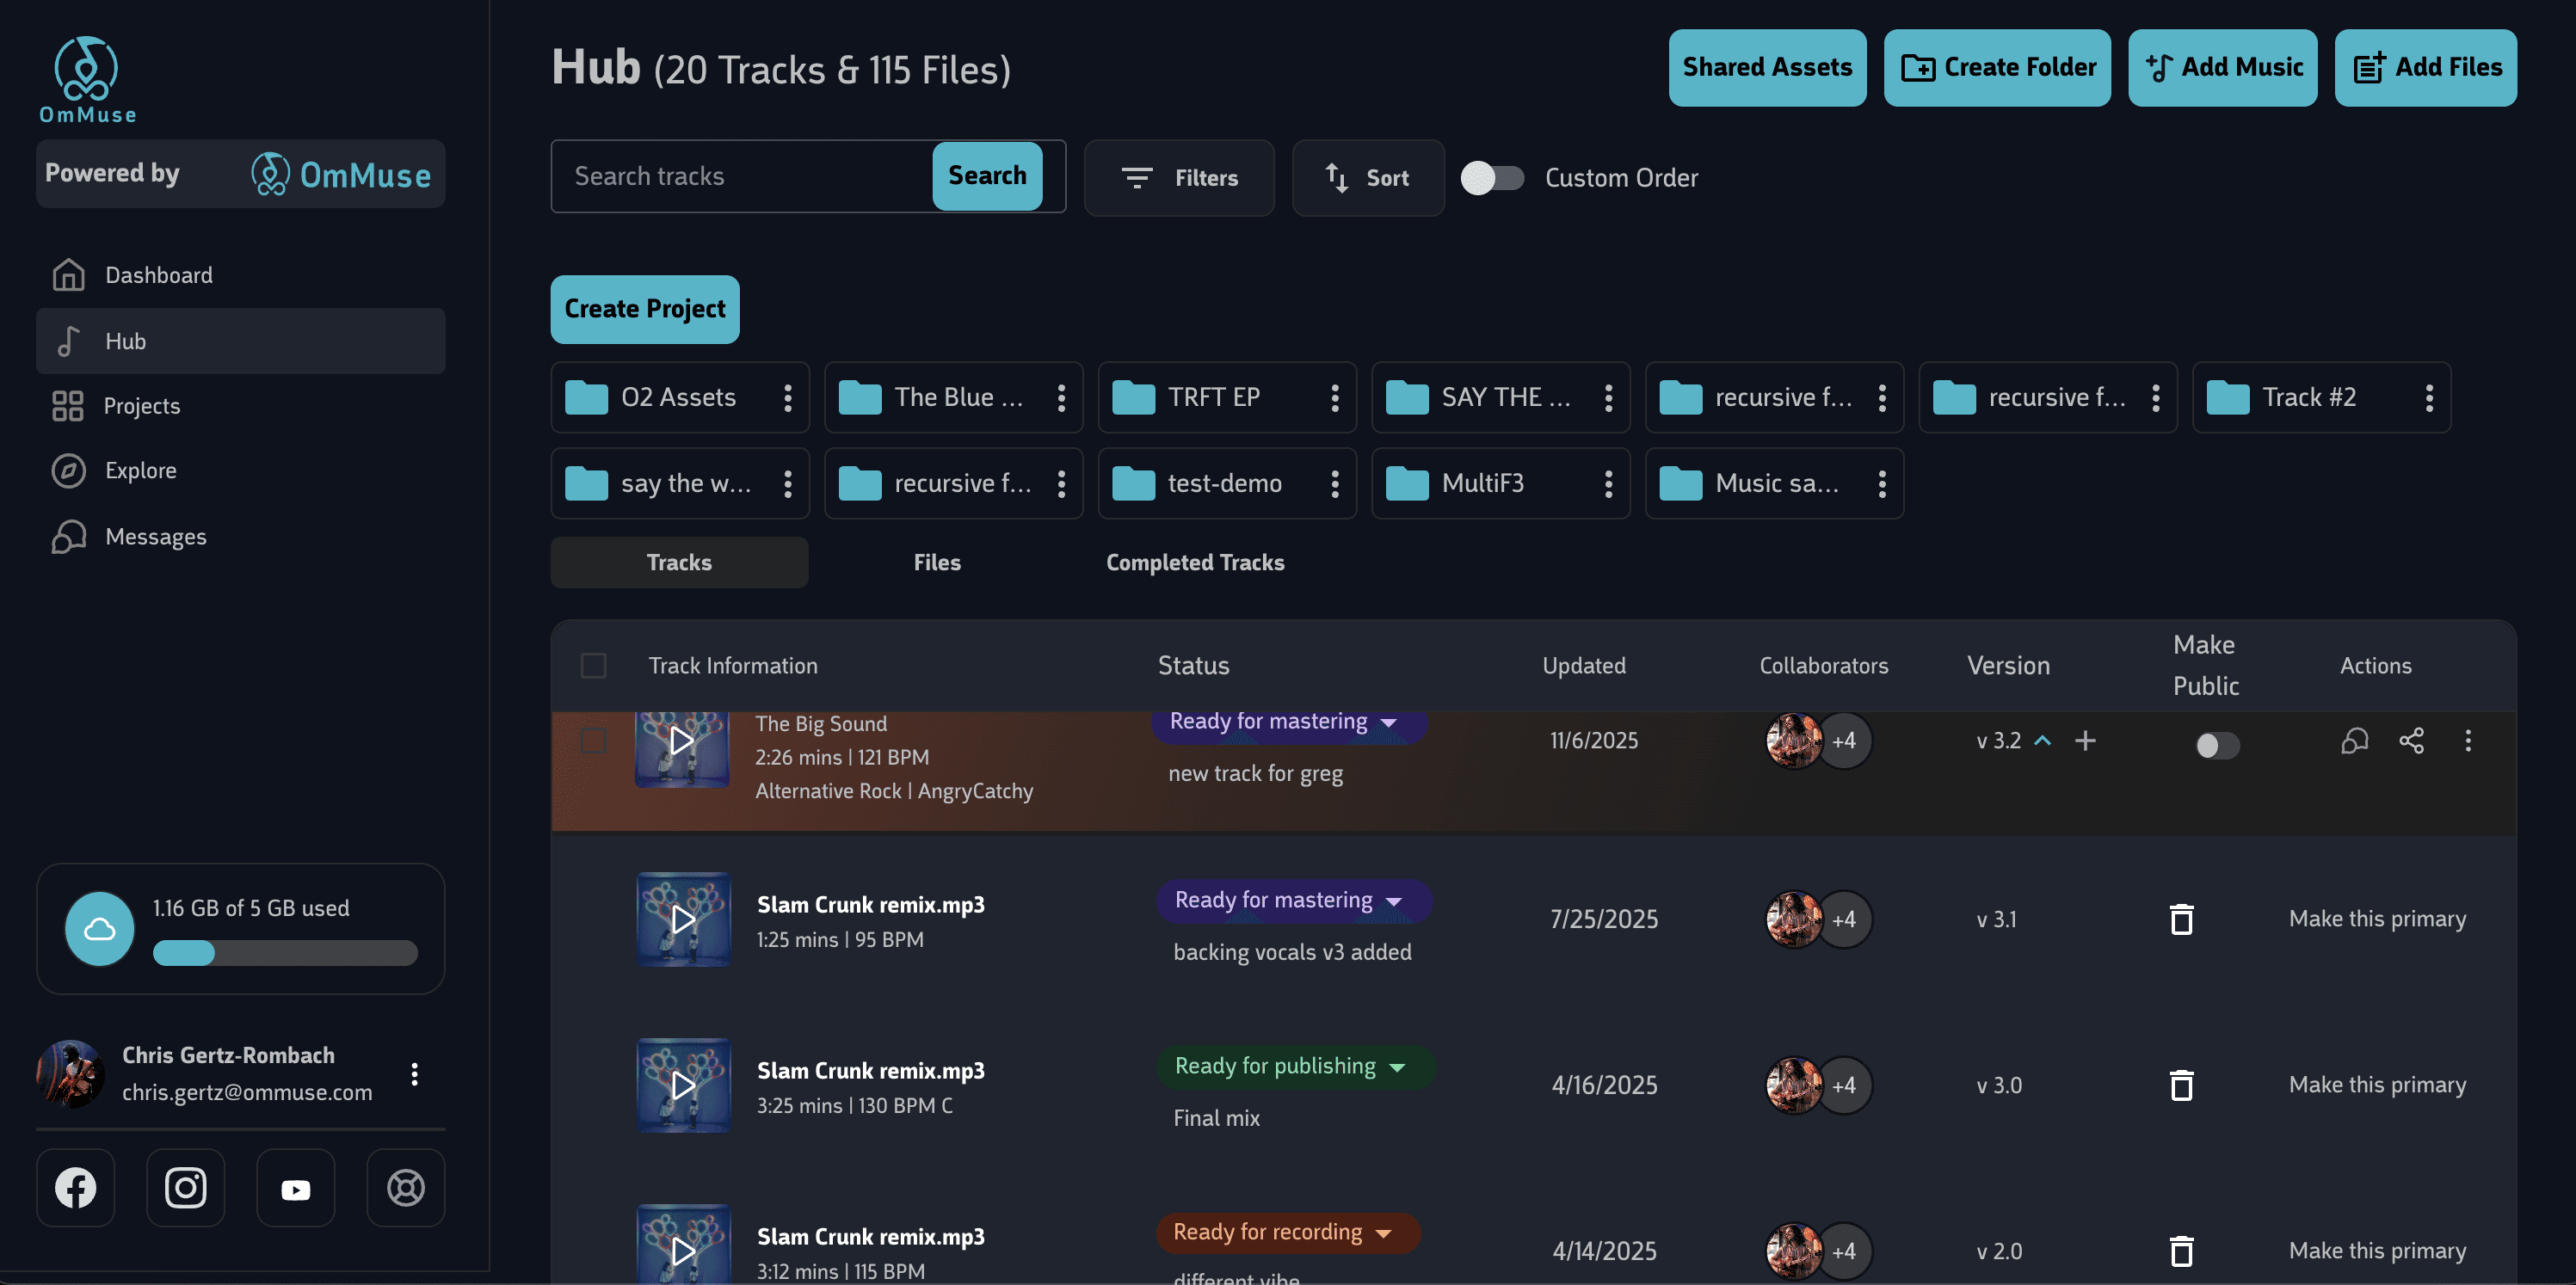
Task: Click the help lifebuoy icon
Action: coord(405,1188)
